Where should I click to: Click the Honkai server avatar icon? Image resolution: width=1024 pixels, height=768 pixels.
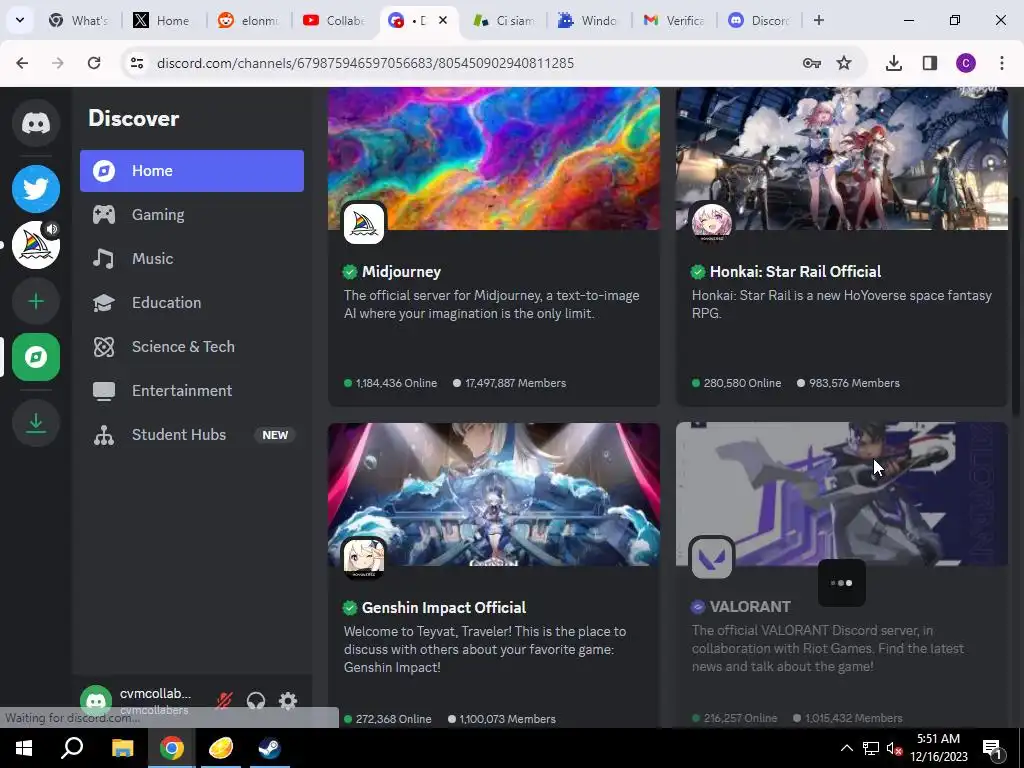(712, 223)
